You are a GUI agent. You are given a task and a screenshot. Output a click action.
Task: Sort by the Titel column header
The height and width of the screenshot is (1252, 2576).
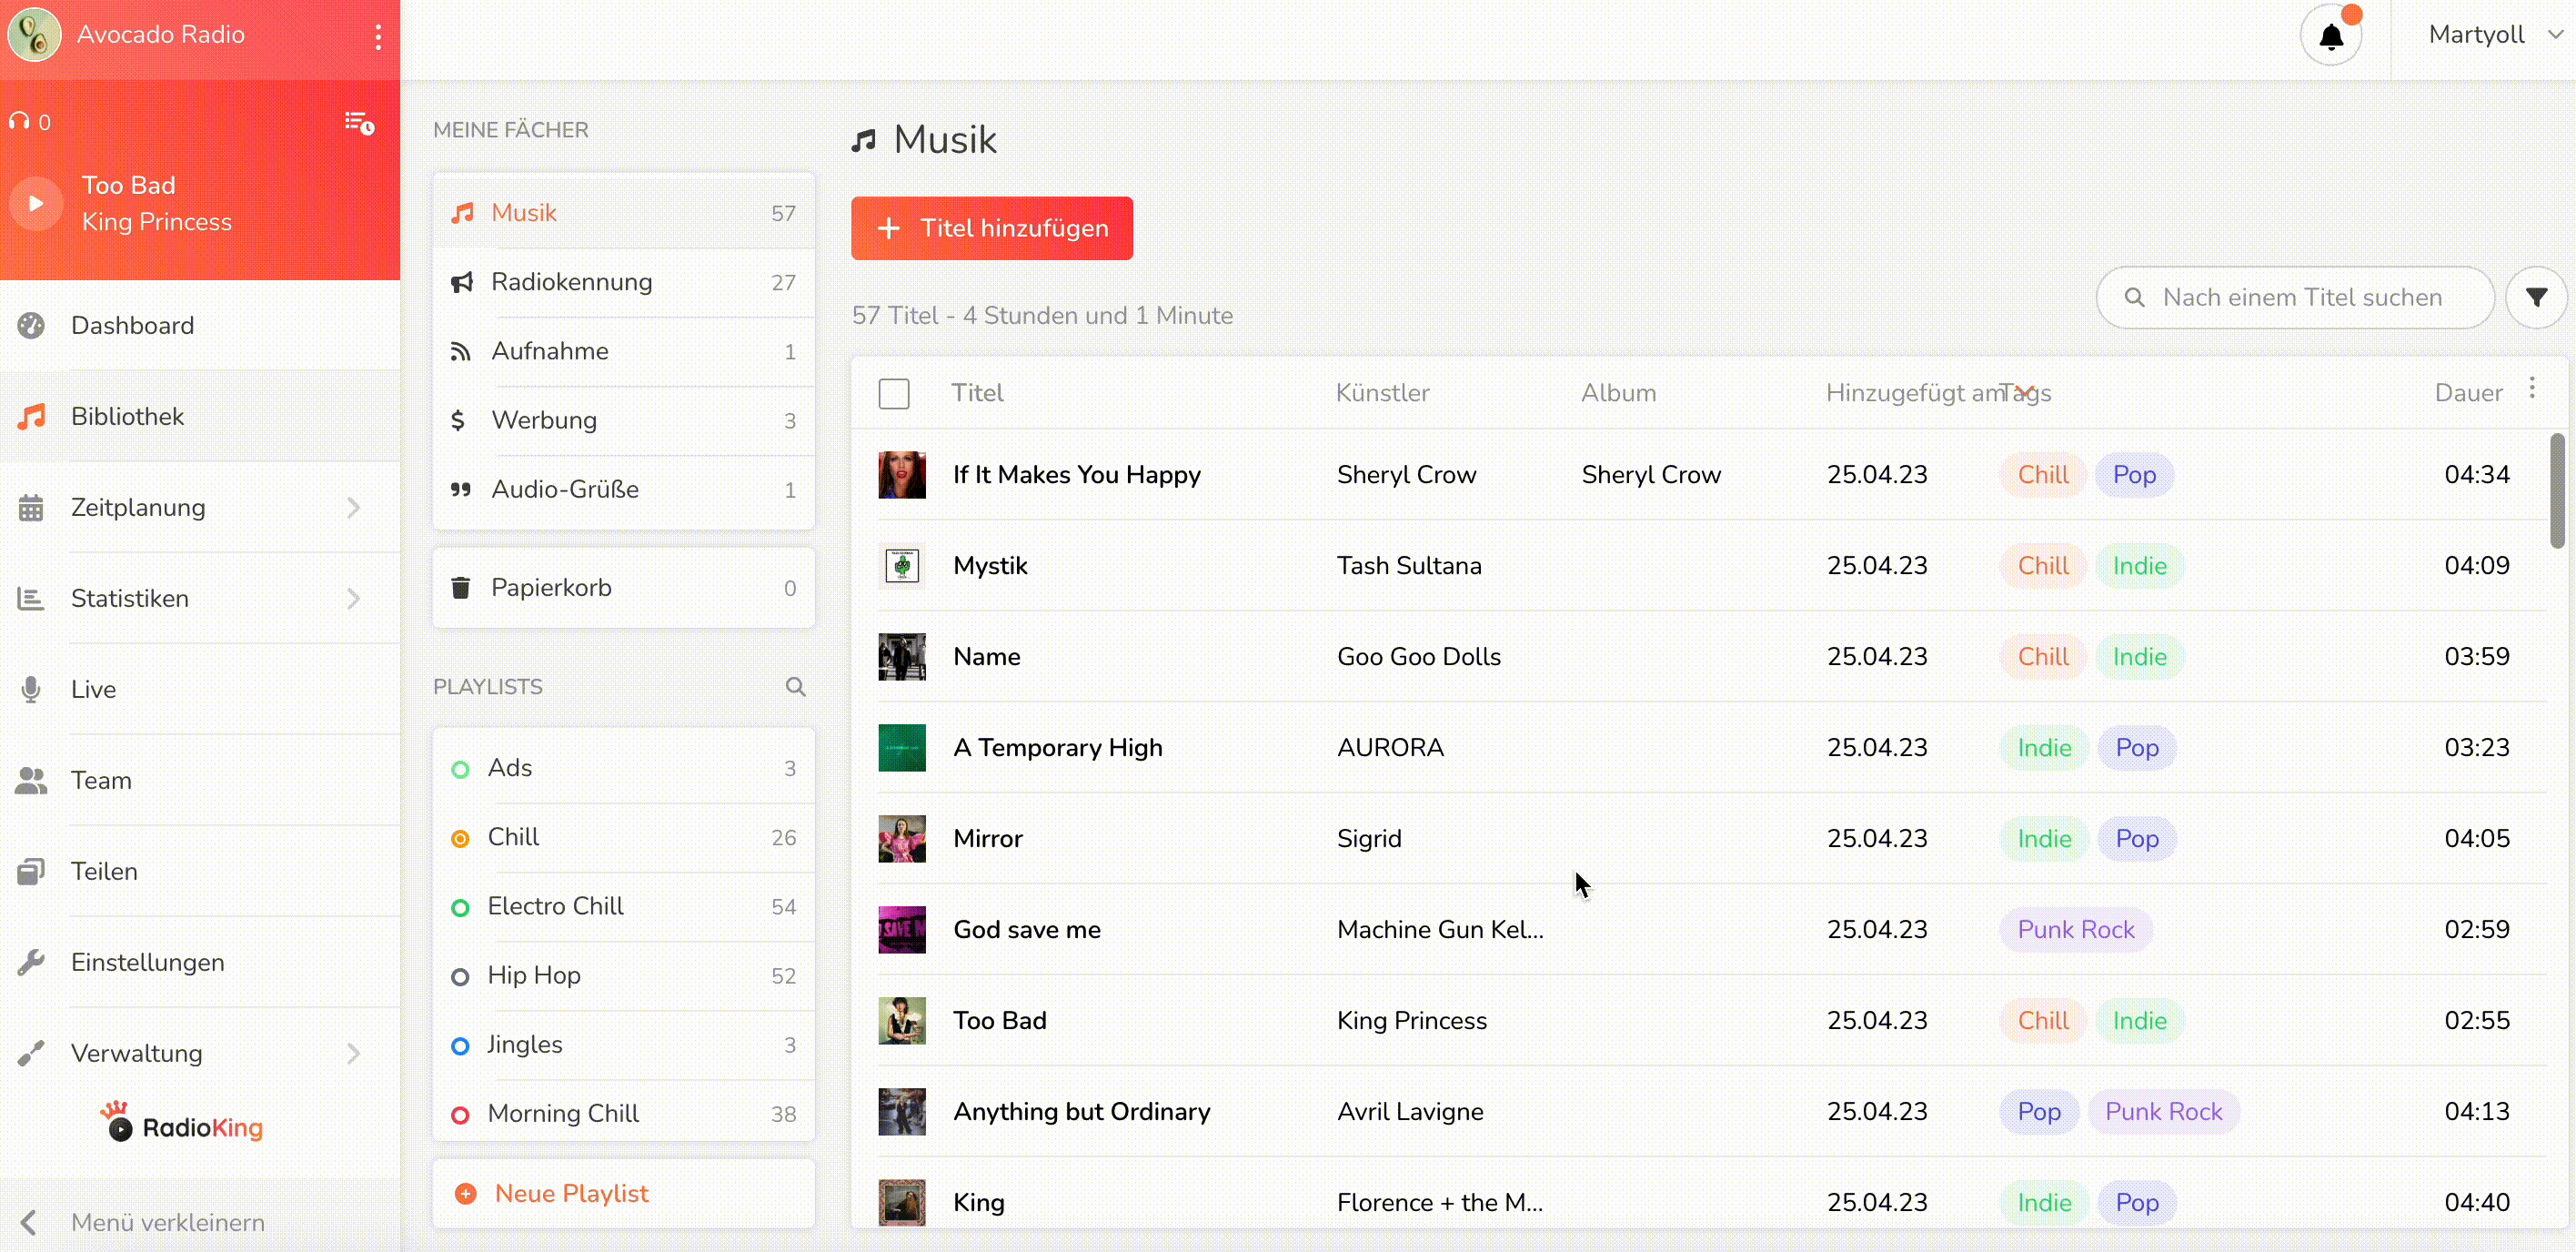[977, 393]
